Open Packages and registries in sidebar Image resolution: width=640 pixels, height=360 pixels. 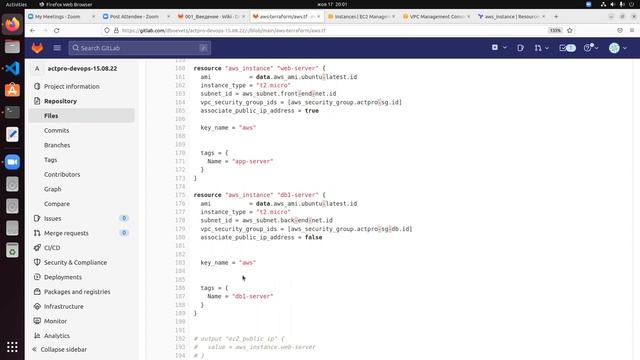(77, 292)
